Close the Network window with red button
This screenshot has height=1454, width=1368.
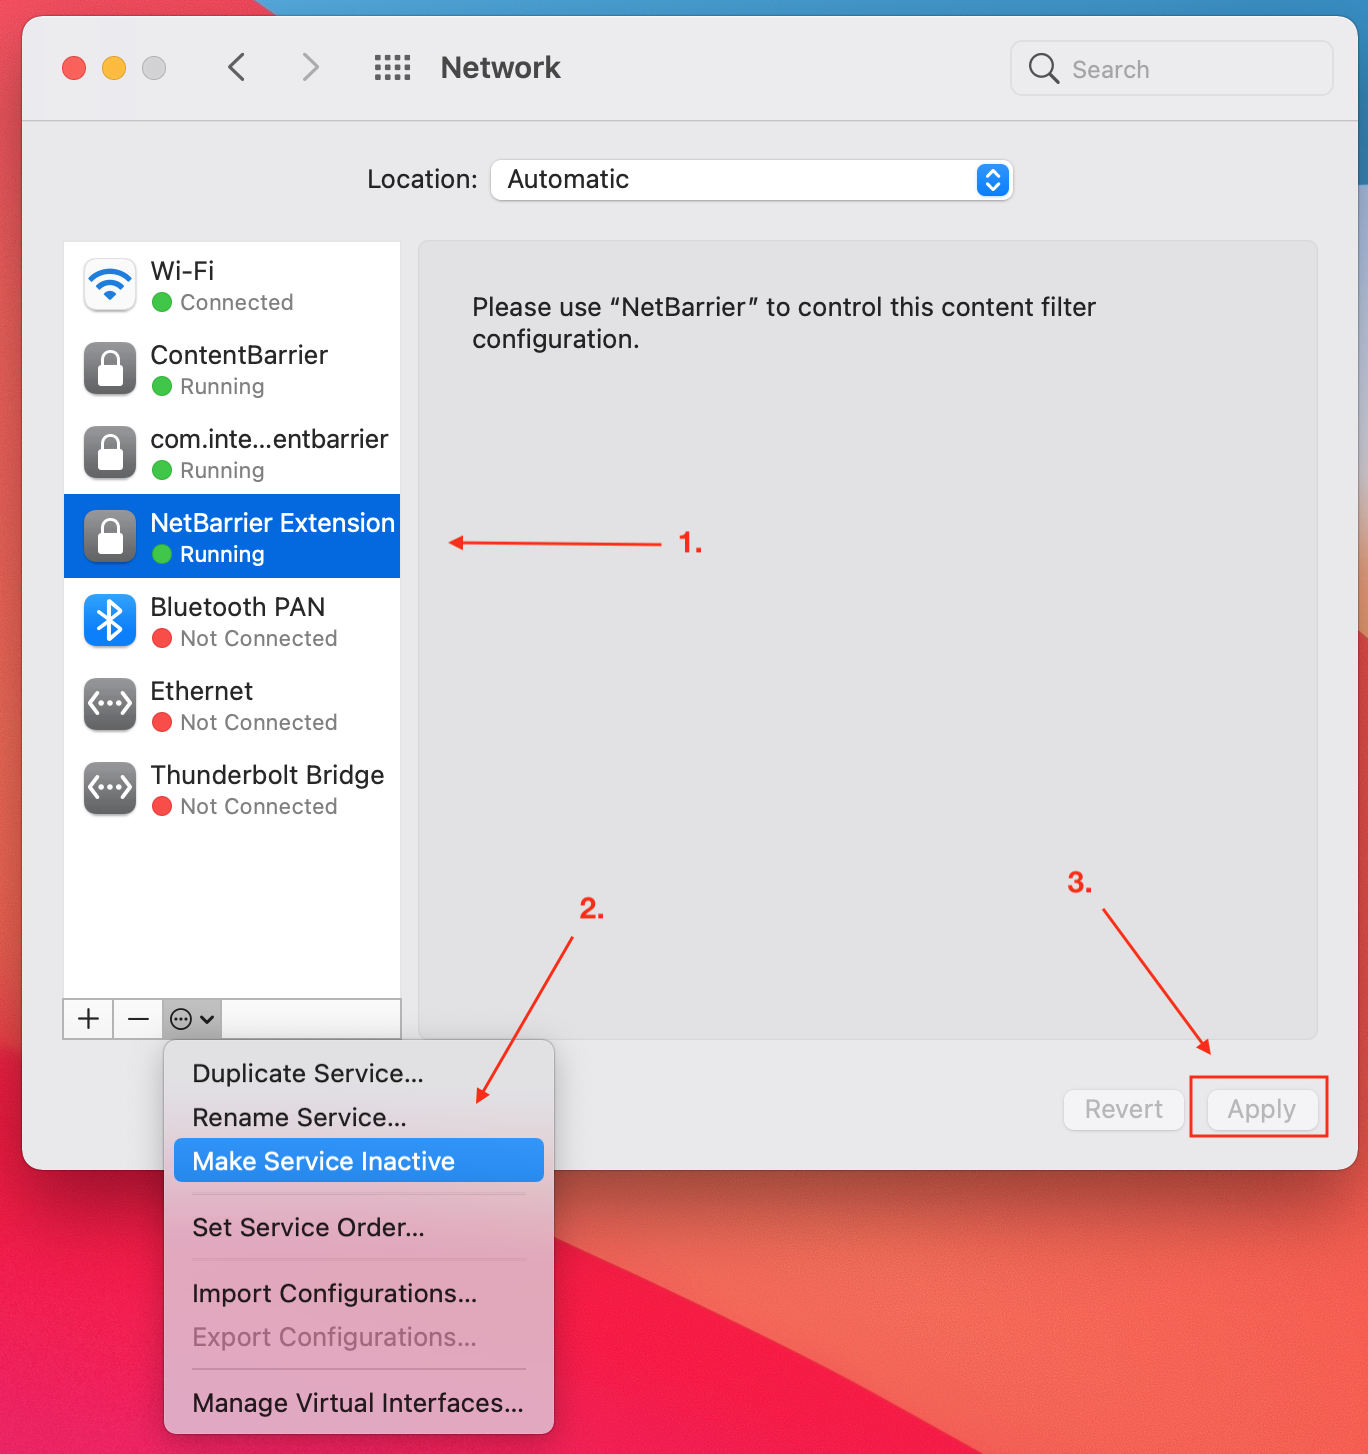pos(74,68)
